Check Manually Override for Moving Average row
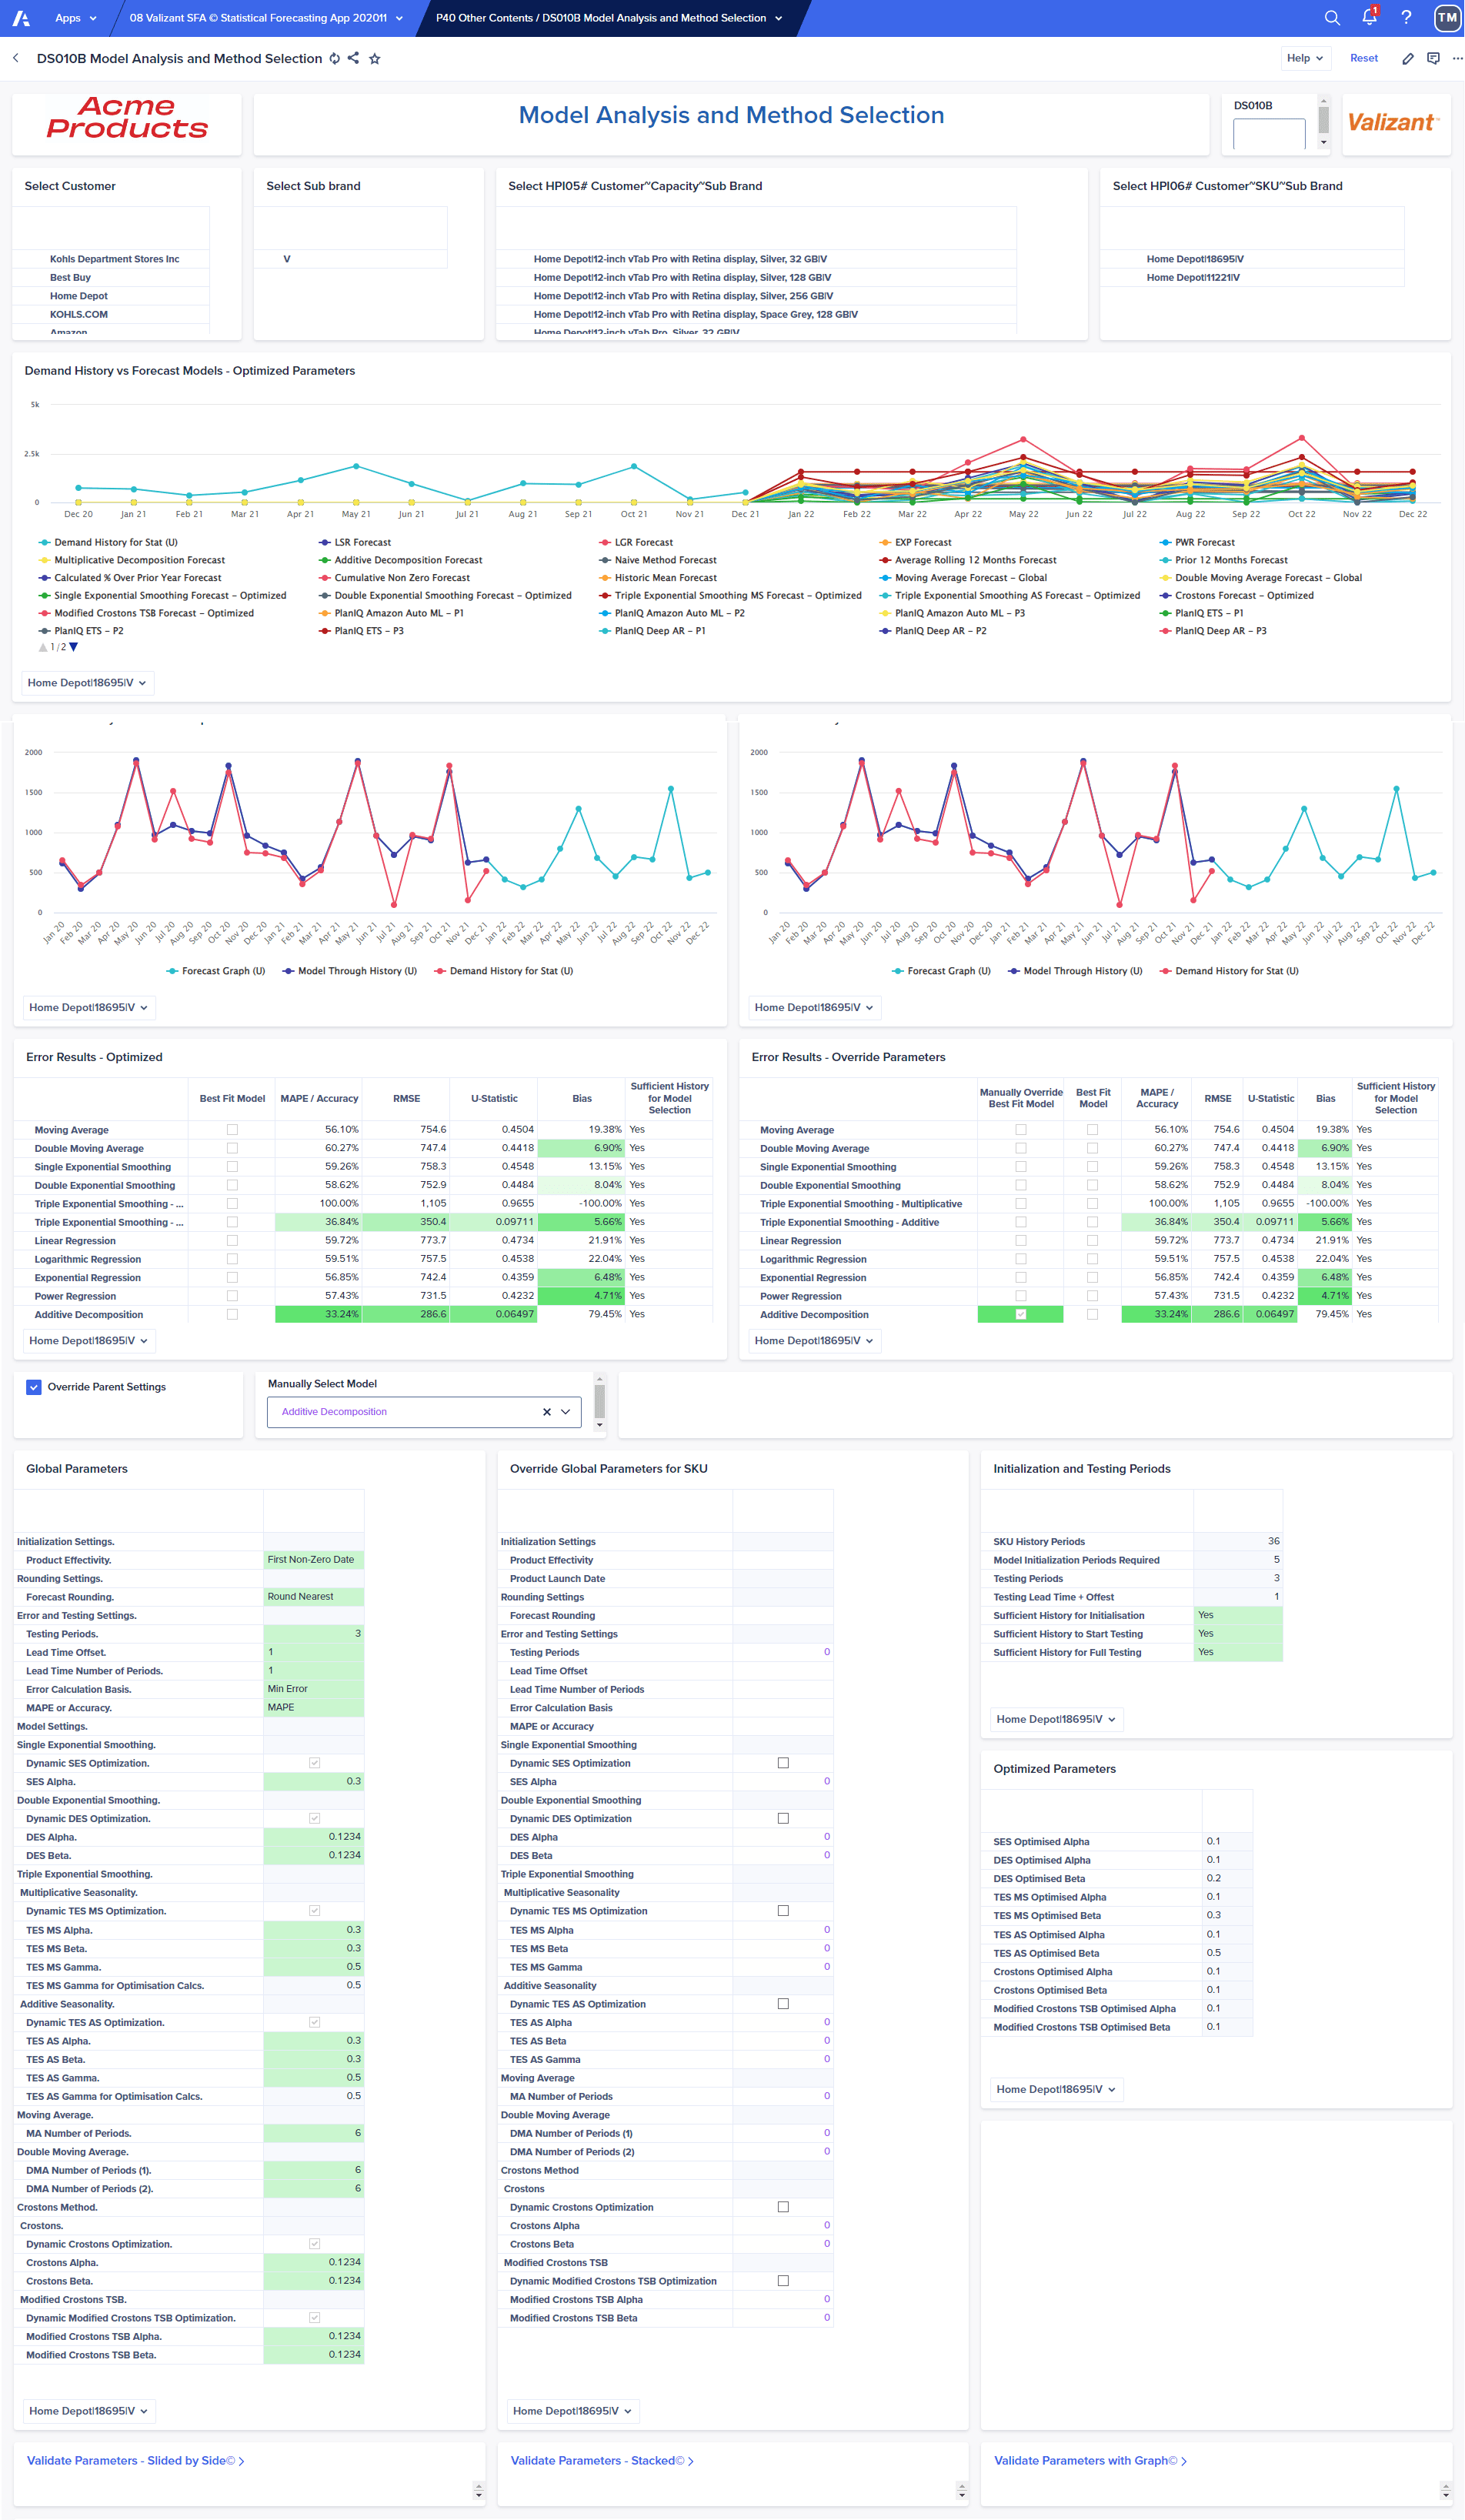The height and width of the screenshot is (2520, 1465). 1020,1130
